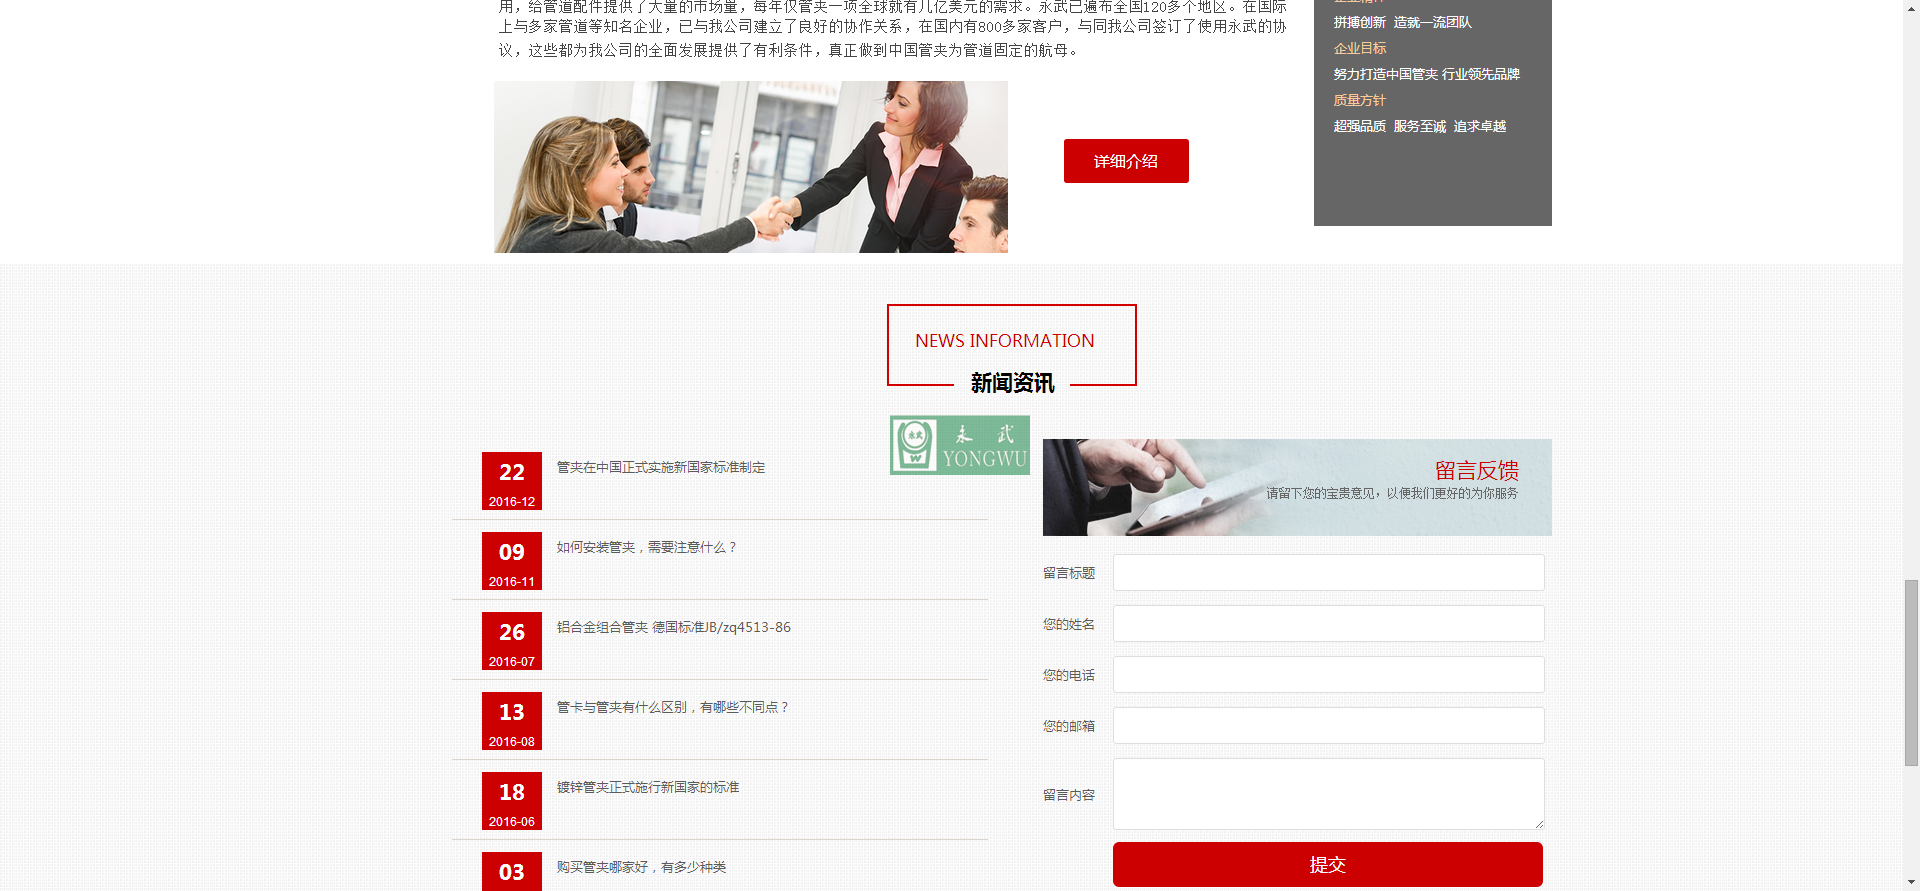Click the date badge 13 2016-08
Viewport: 1920px width, 891px height.
point(512,721)
